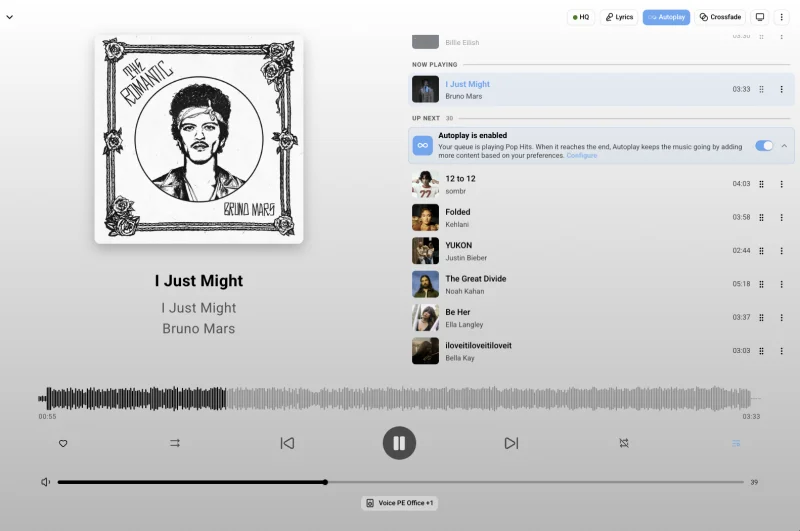Open the three-dot menu for the Billie Eilish row
The width and height of the screenshot is (800, 531).
[x=781, y=37]
